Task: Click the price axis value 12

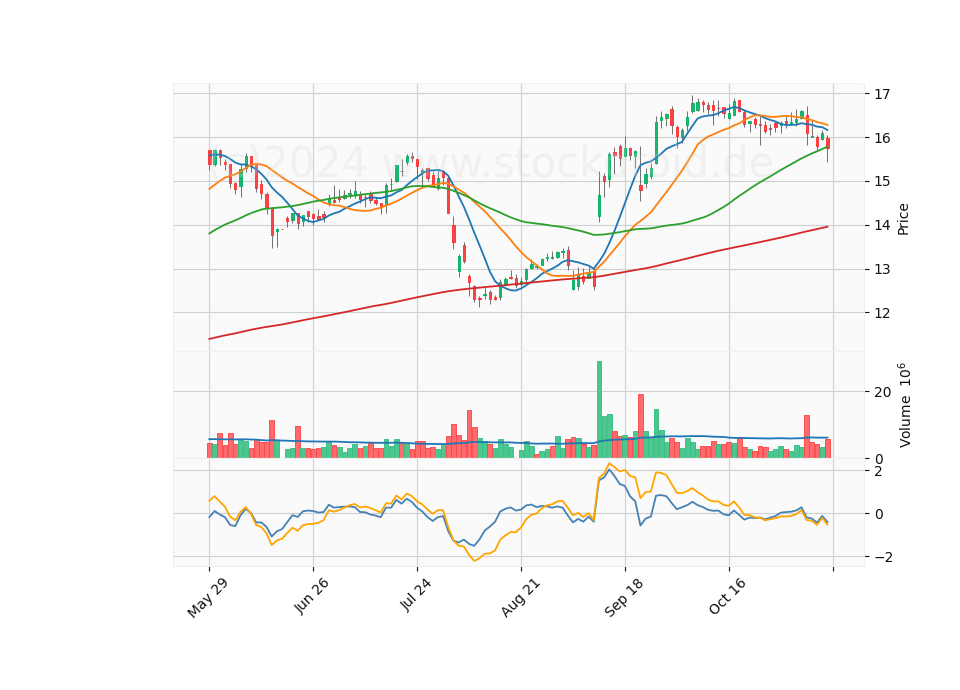Action: (x=882, y=313)
